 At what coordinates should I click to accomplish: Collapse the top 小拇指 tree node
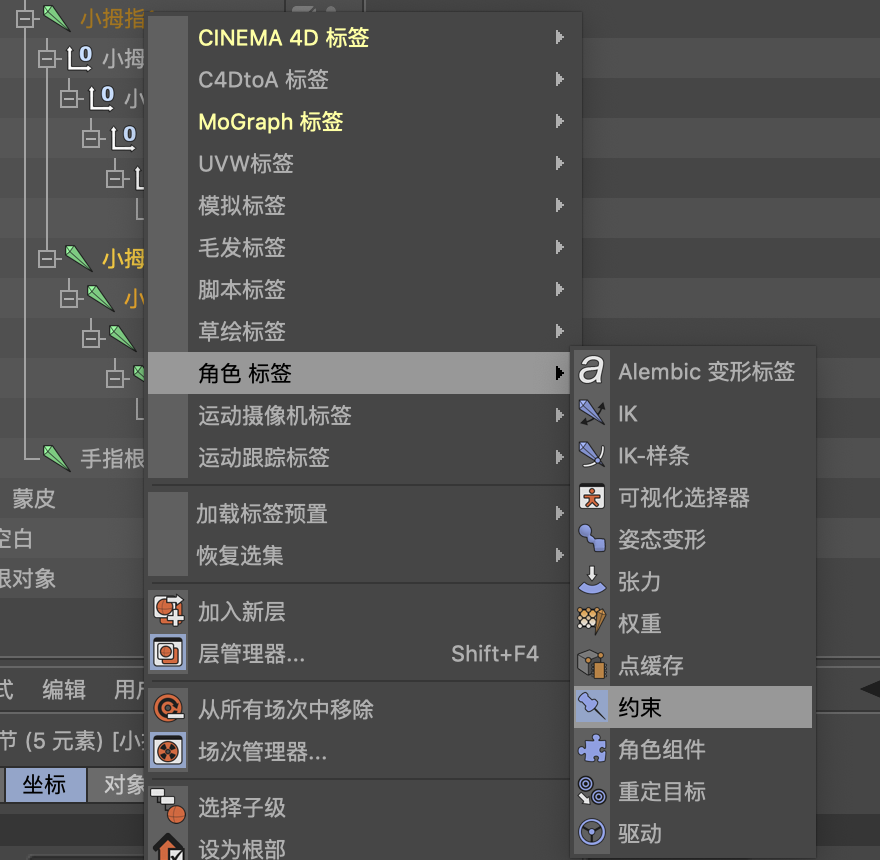[x=25, y=19]
